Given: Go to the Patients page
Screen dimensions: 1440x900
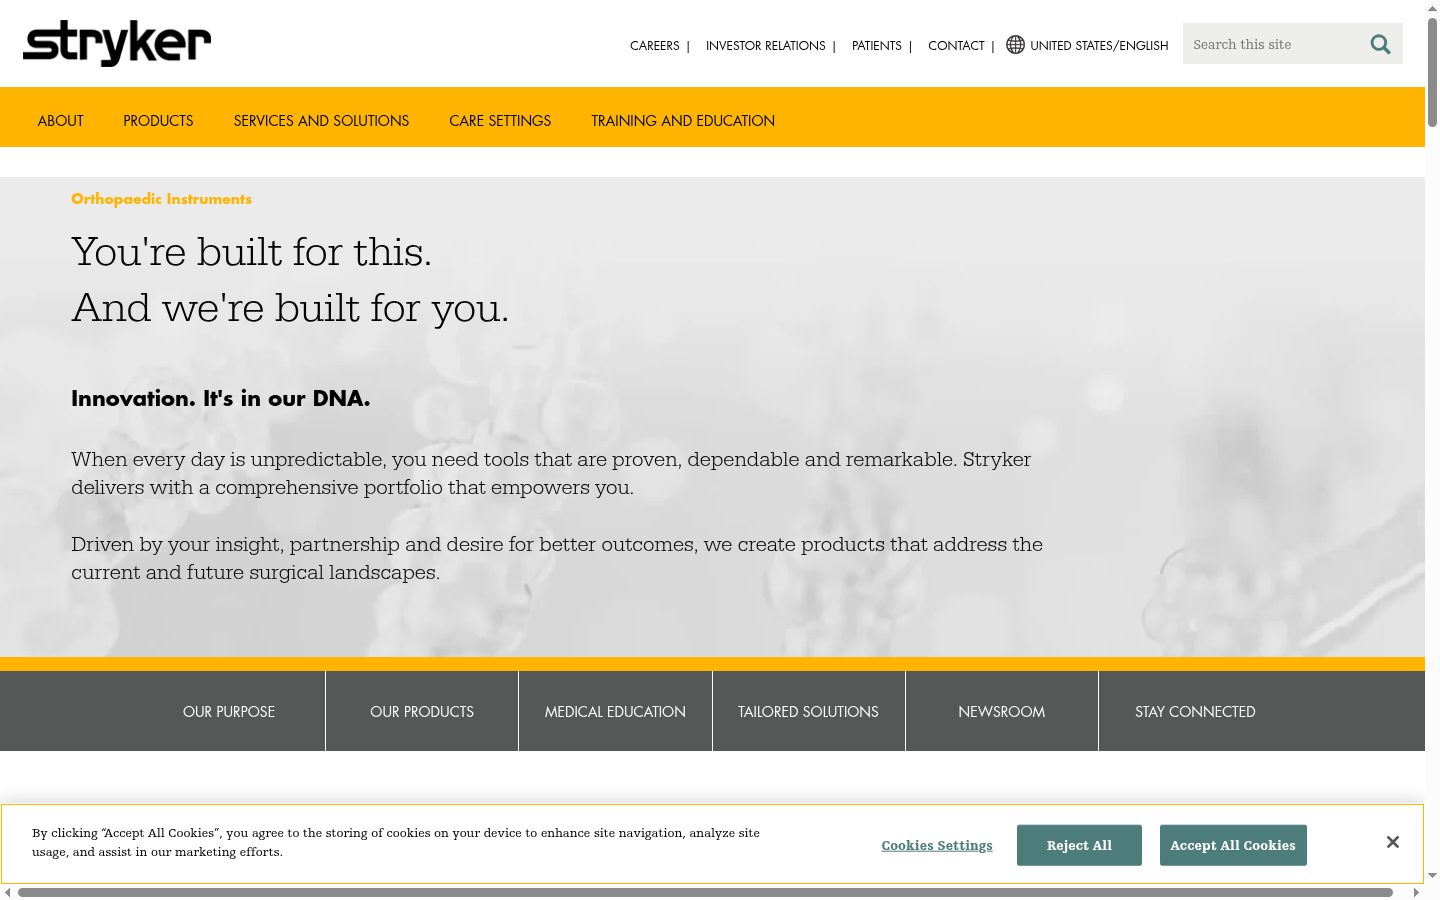Looking at the screenshot, I should [x=876, y=46].
